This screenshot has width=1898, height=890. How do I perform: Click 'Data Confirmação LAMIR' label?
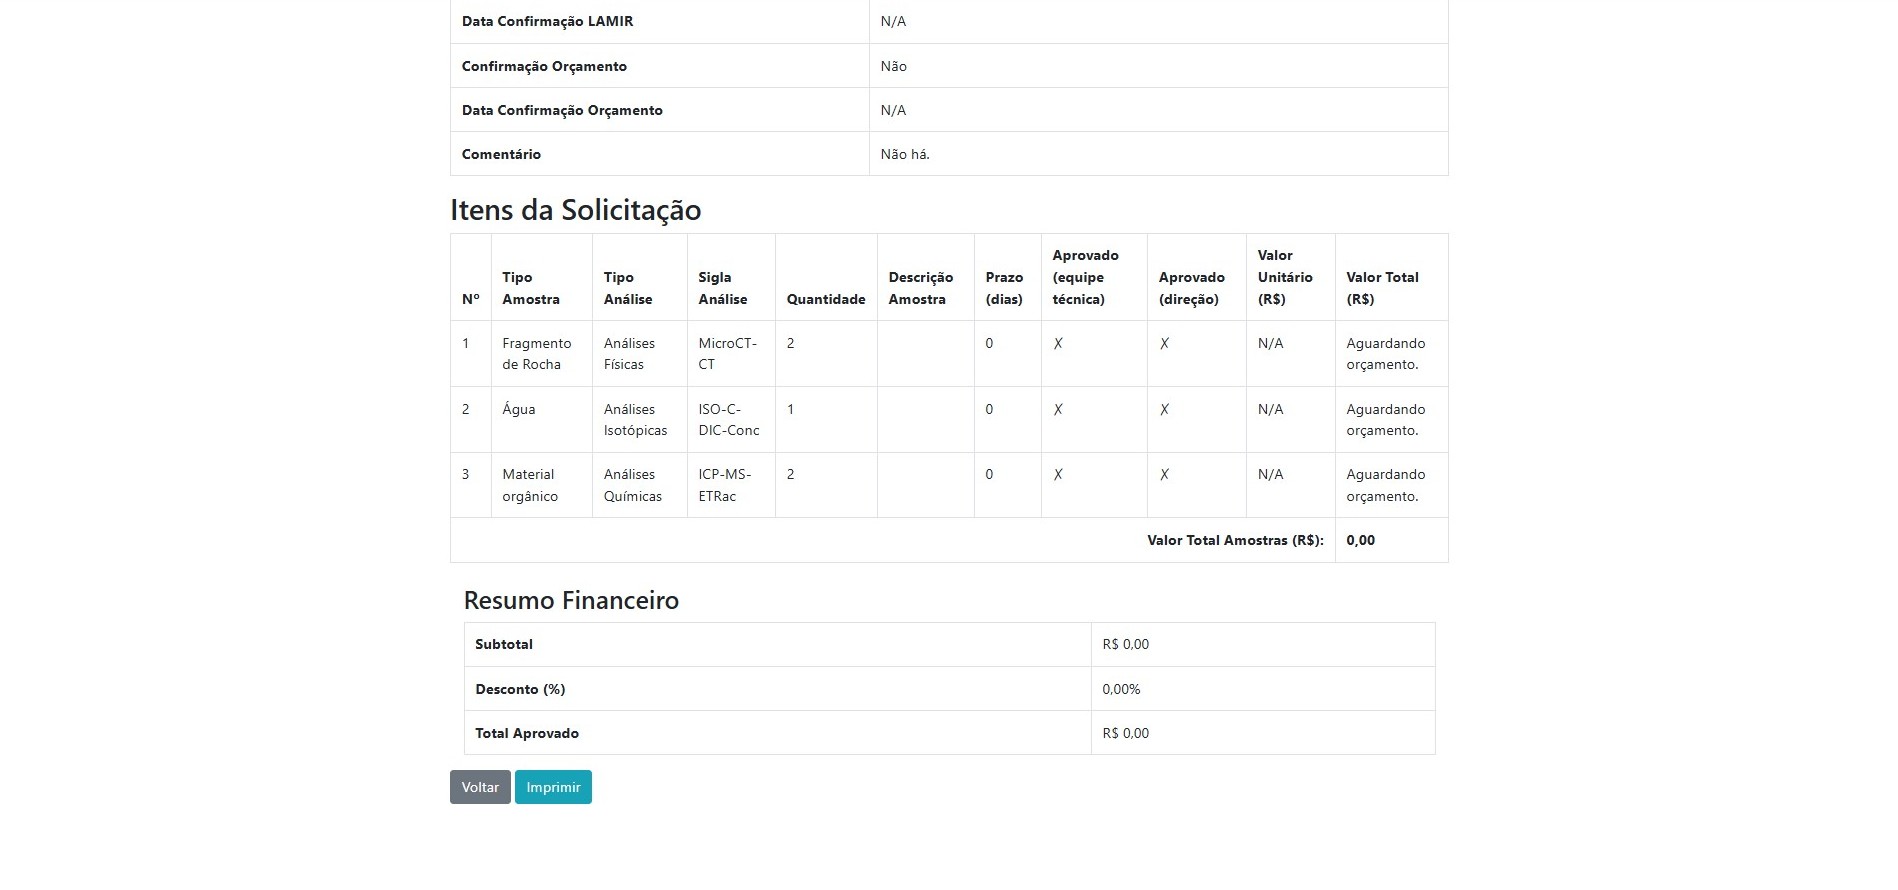[547, 21]
